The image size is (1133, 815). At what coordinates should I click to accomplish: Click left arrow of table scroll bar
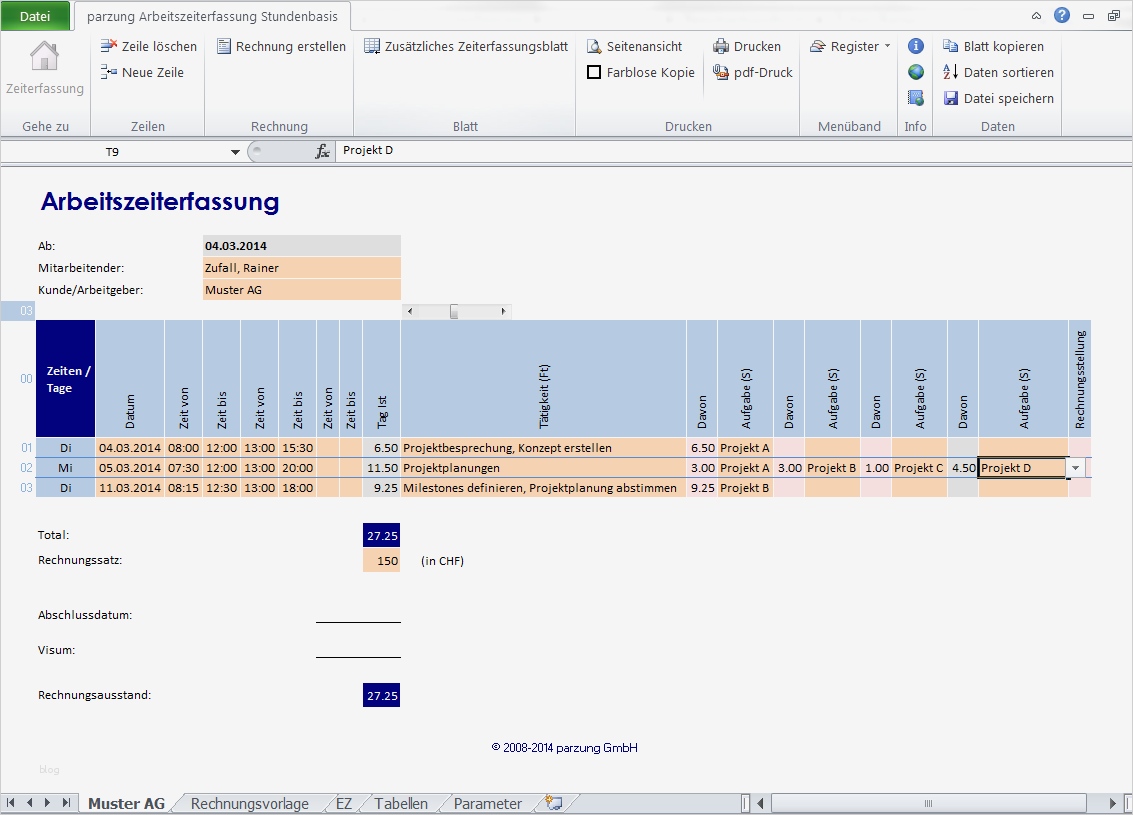[x=410, y=311]
